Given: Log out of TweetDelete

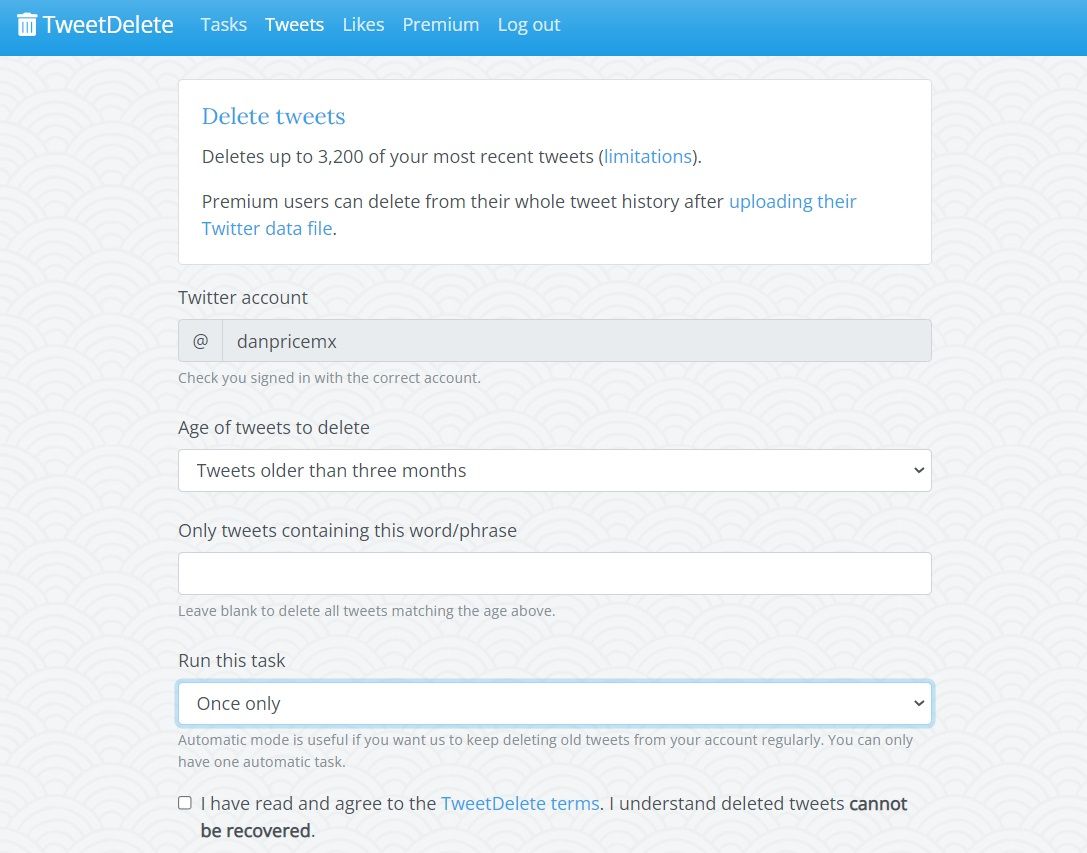Looking at the screenshot, I should (528, 24).
